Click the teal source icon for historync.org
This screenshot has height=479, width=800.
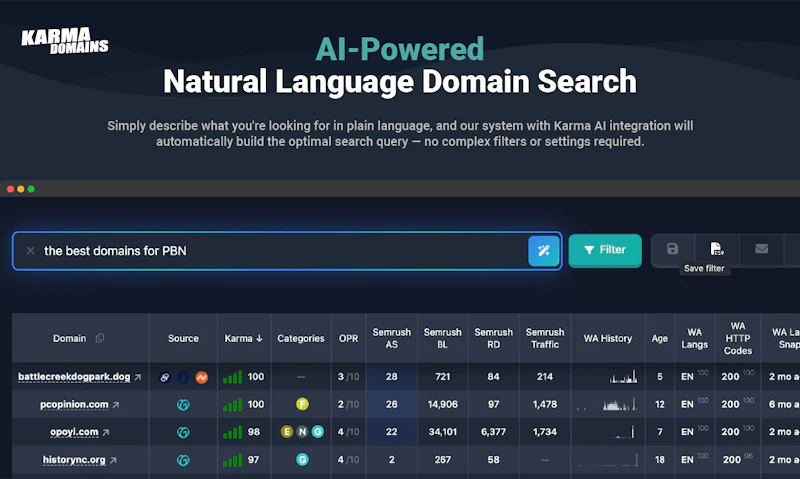[183, 460]
